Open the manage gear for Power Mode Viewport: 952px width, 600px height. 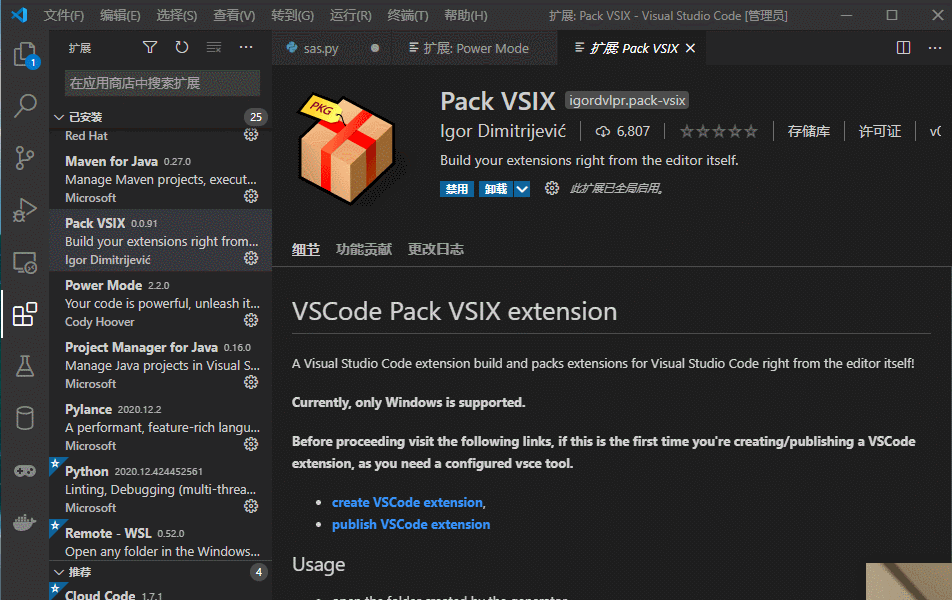251,320
